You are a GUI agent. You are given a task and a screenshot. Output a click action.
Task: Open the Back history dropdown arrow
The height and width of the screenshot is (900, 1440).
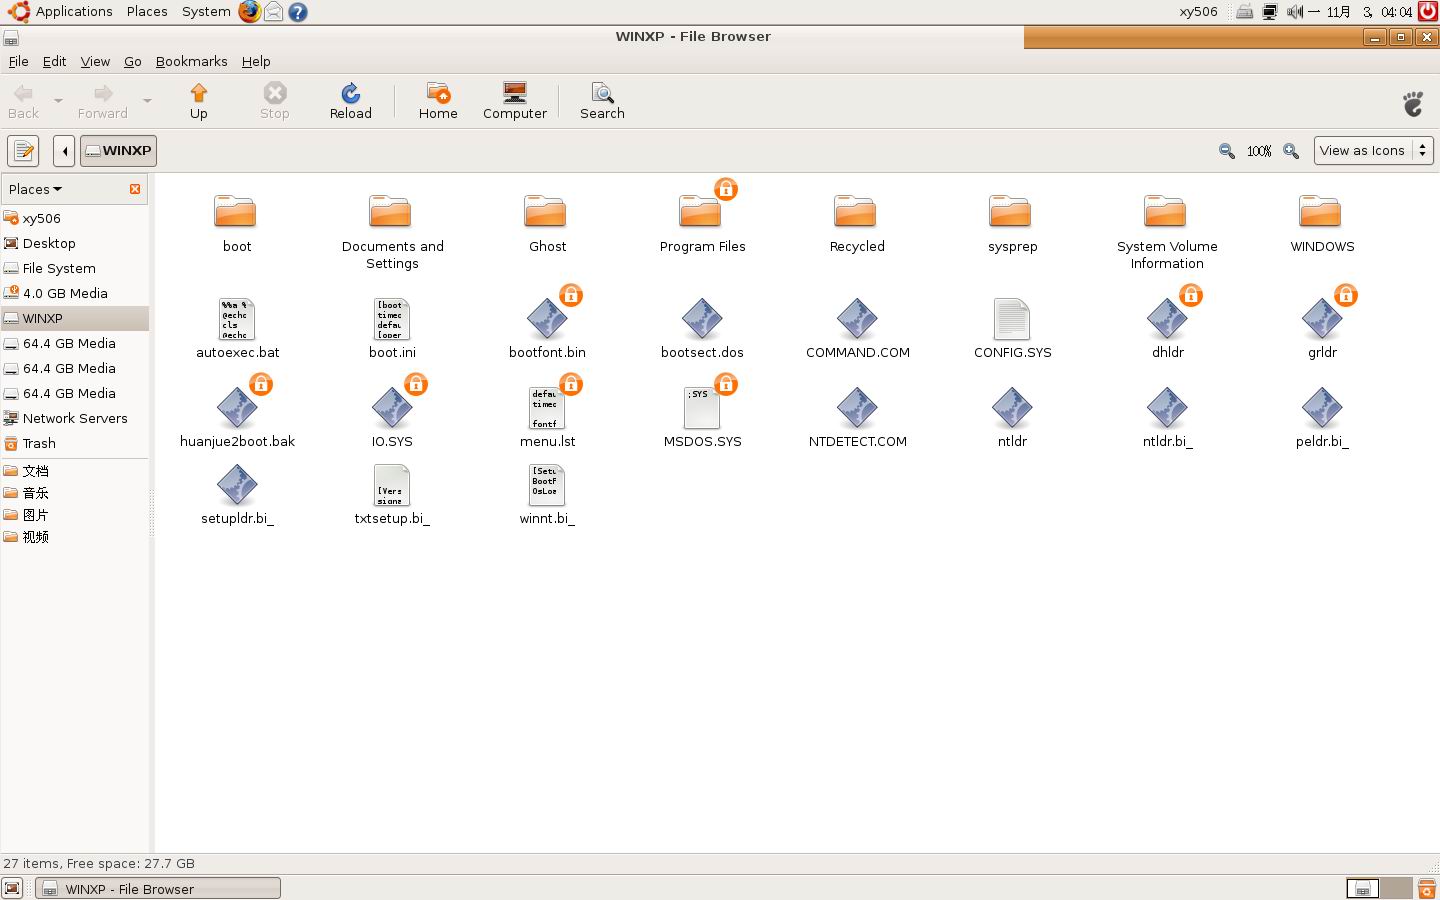click(58, 101)
